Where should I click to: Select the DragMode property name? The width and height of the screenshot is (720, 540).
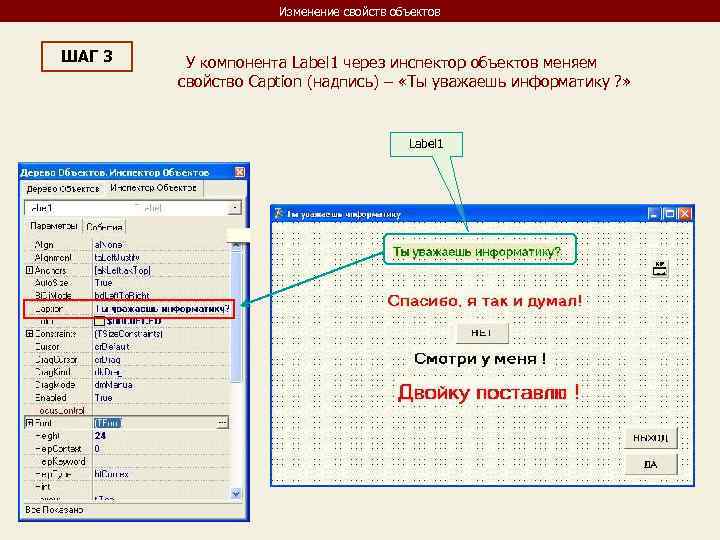55,385
